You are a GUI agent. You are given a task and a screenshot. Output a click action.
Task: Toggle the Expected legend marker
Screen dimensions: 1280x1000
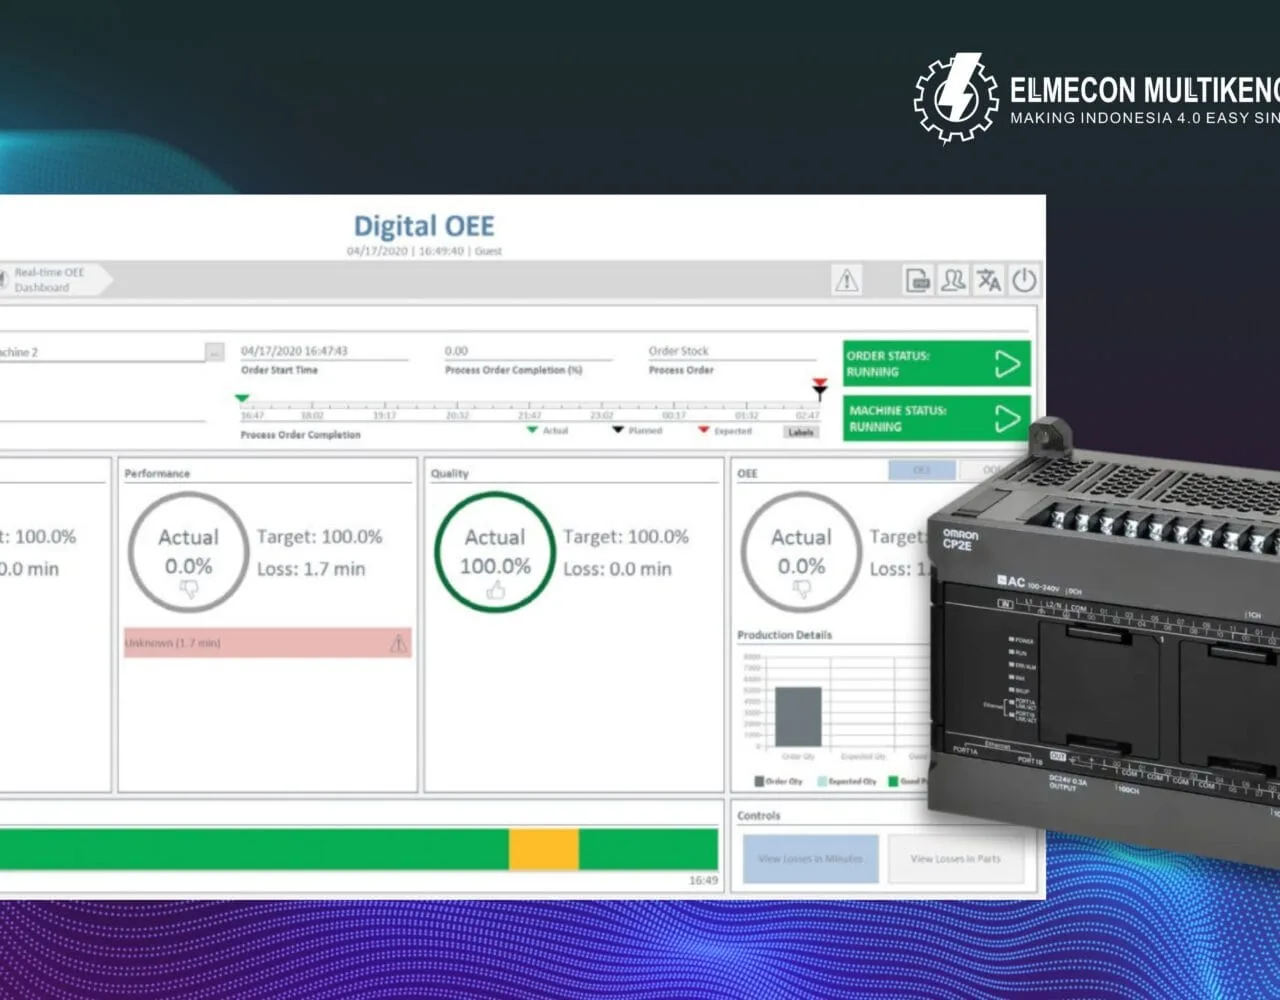[703, 431]
